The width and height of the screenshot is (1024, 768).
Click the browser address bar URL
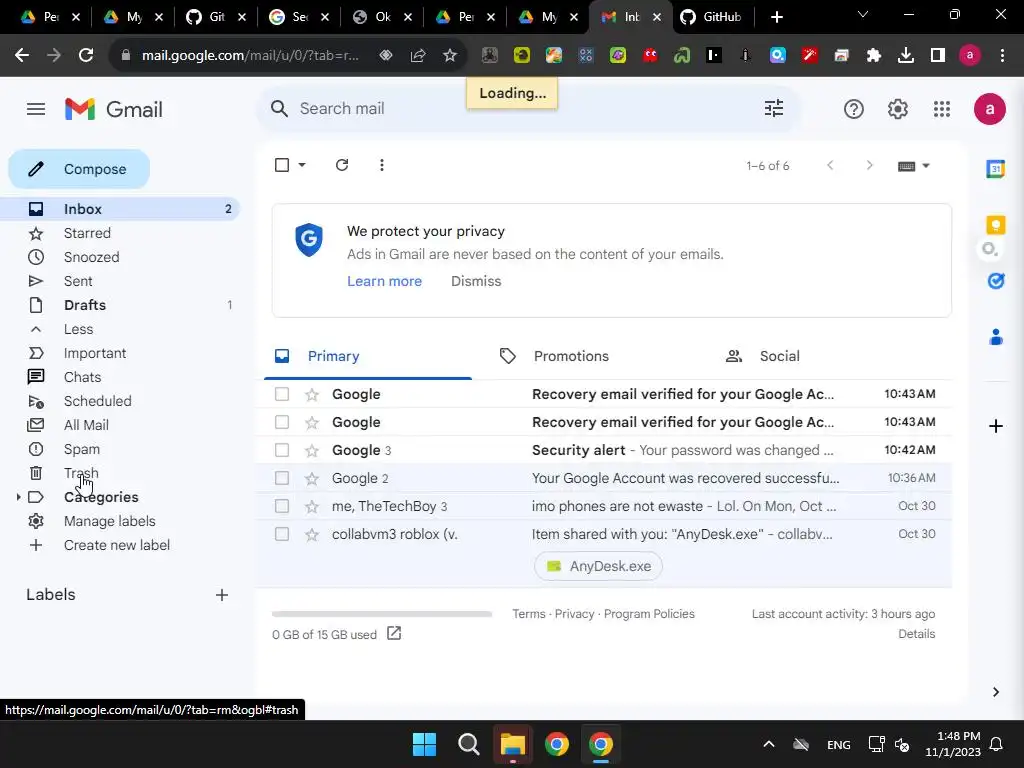pos(250,56)
